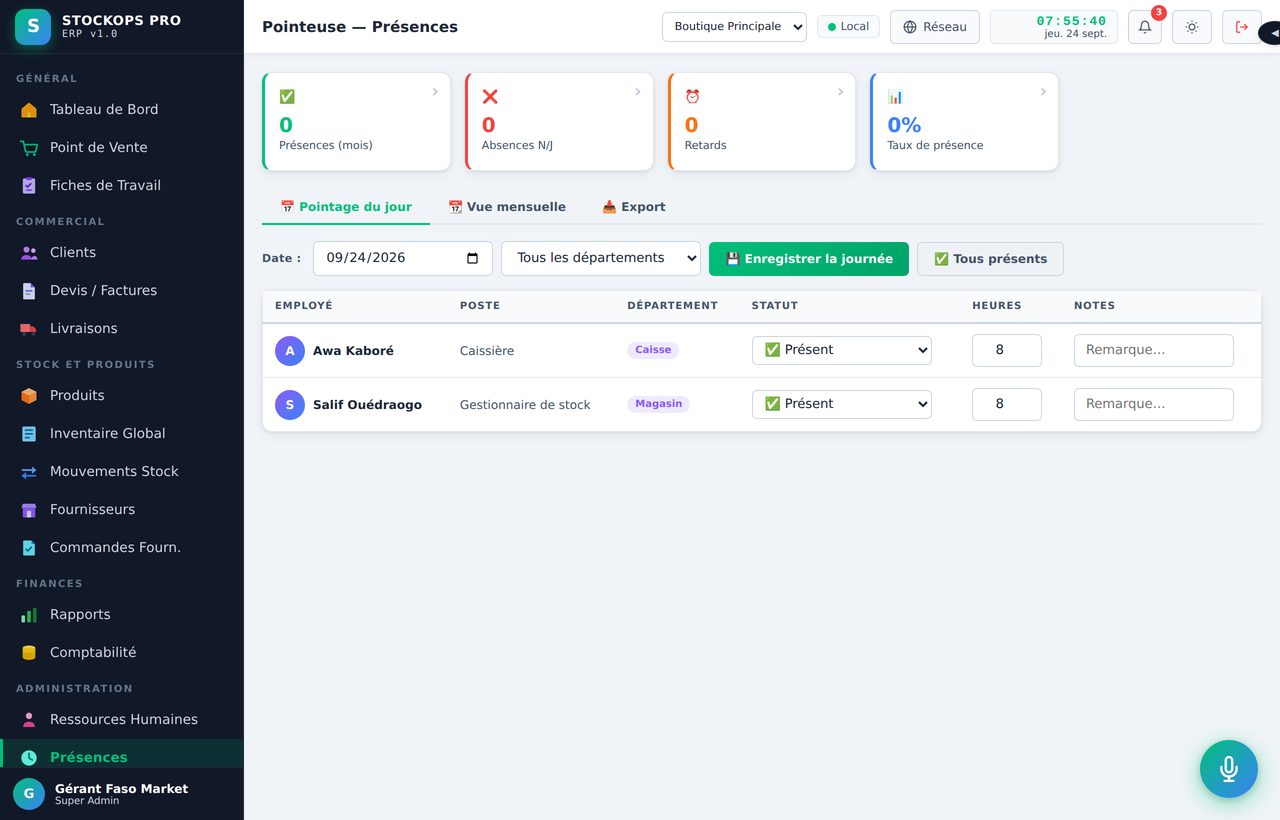Expand the Présences (mois) card
1280x820 pixels.
tap(356, 121)
